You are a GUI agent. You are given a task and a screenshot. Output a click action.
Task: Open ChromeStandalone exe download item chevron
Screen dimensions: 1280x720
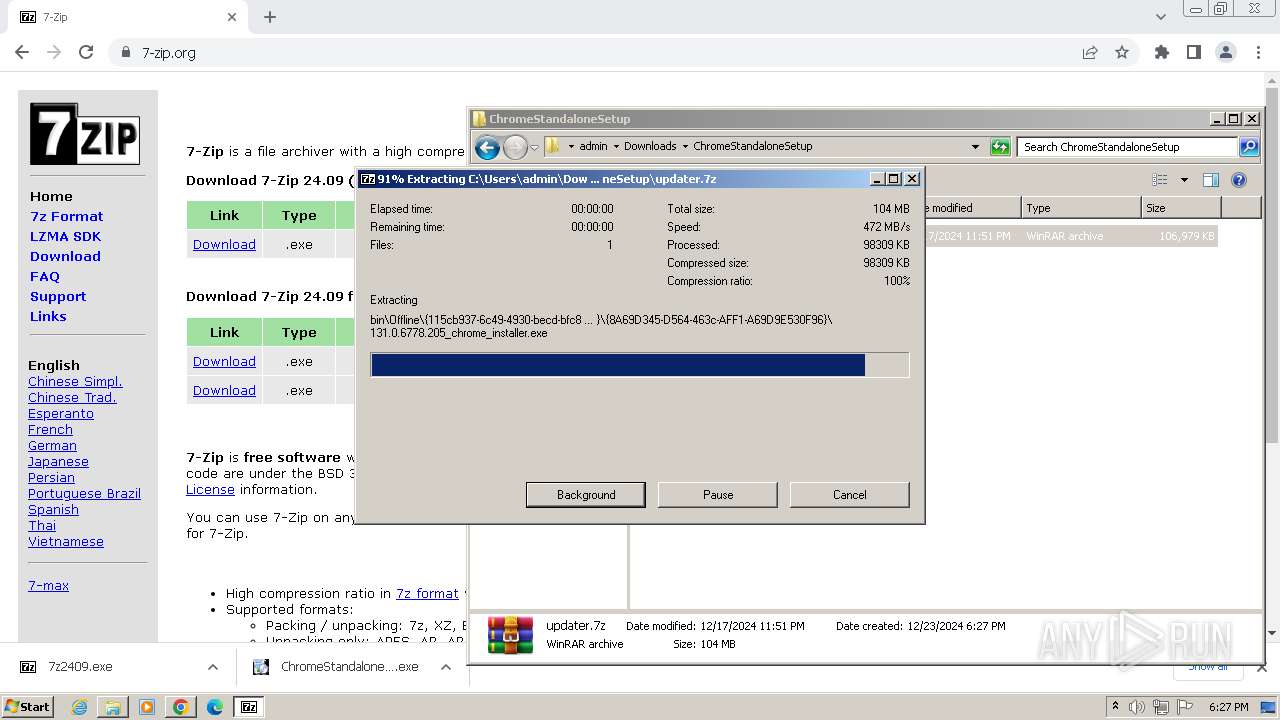[446, 667]
